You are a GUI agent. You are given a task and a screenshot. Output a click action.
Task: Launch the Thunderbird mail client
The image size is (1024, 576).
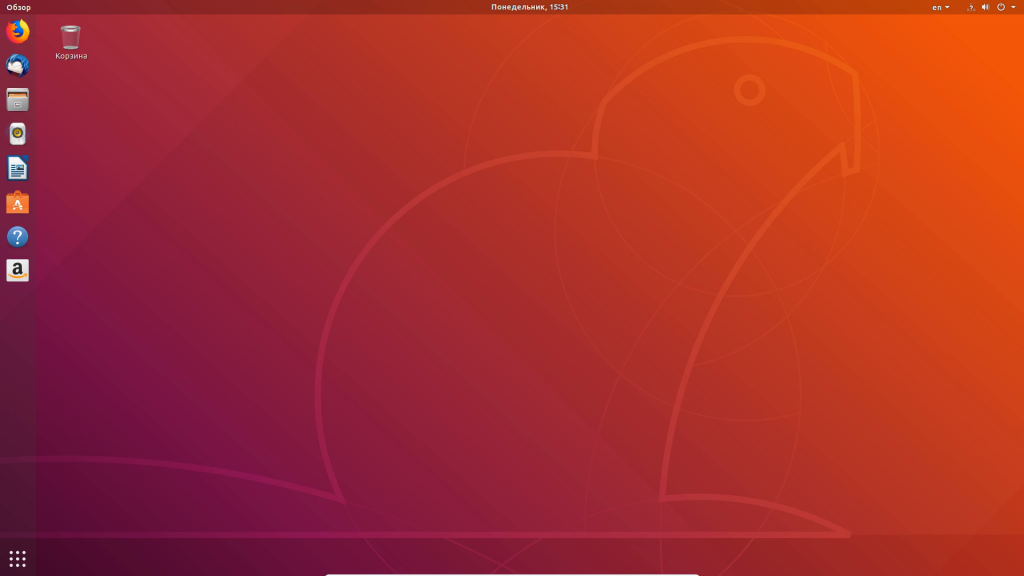(15, 65)
